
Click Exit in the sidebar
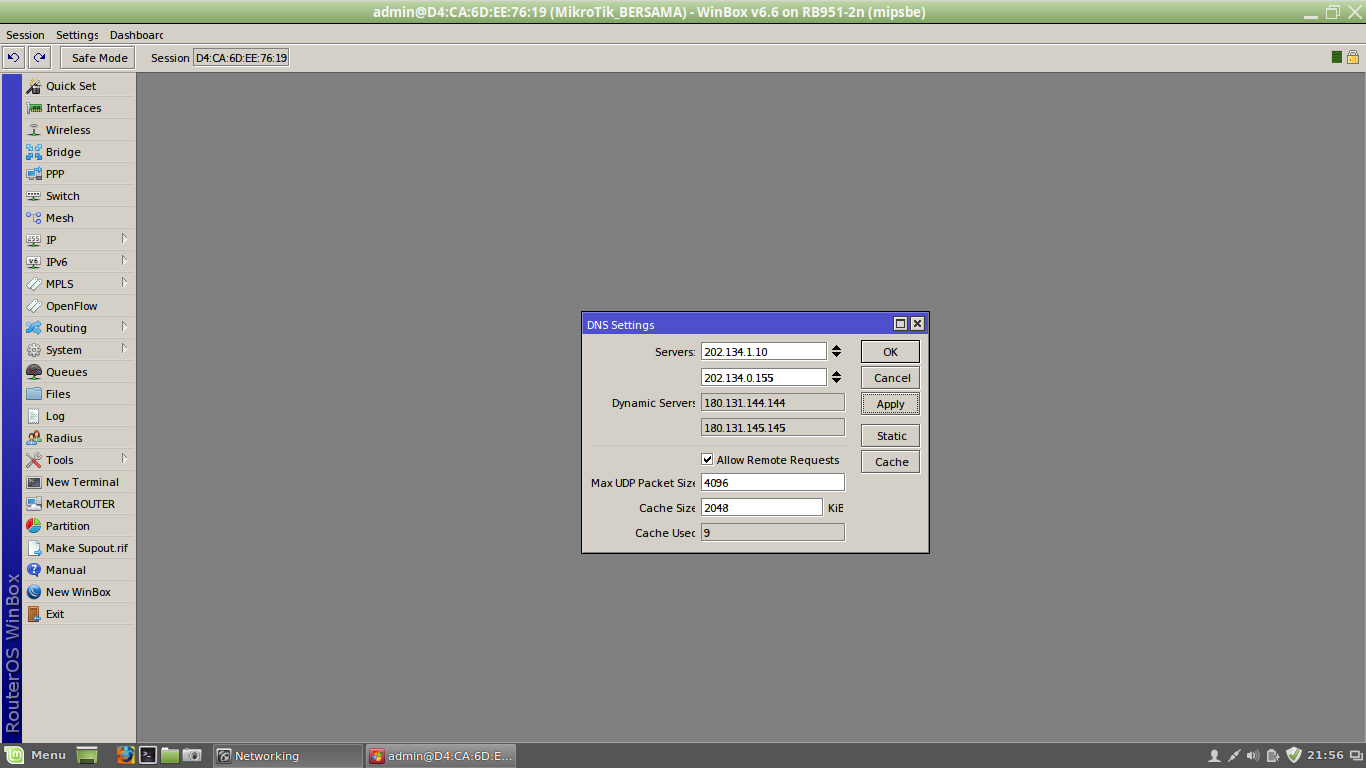point(79,614)
